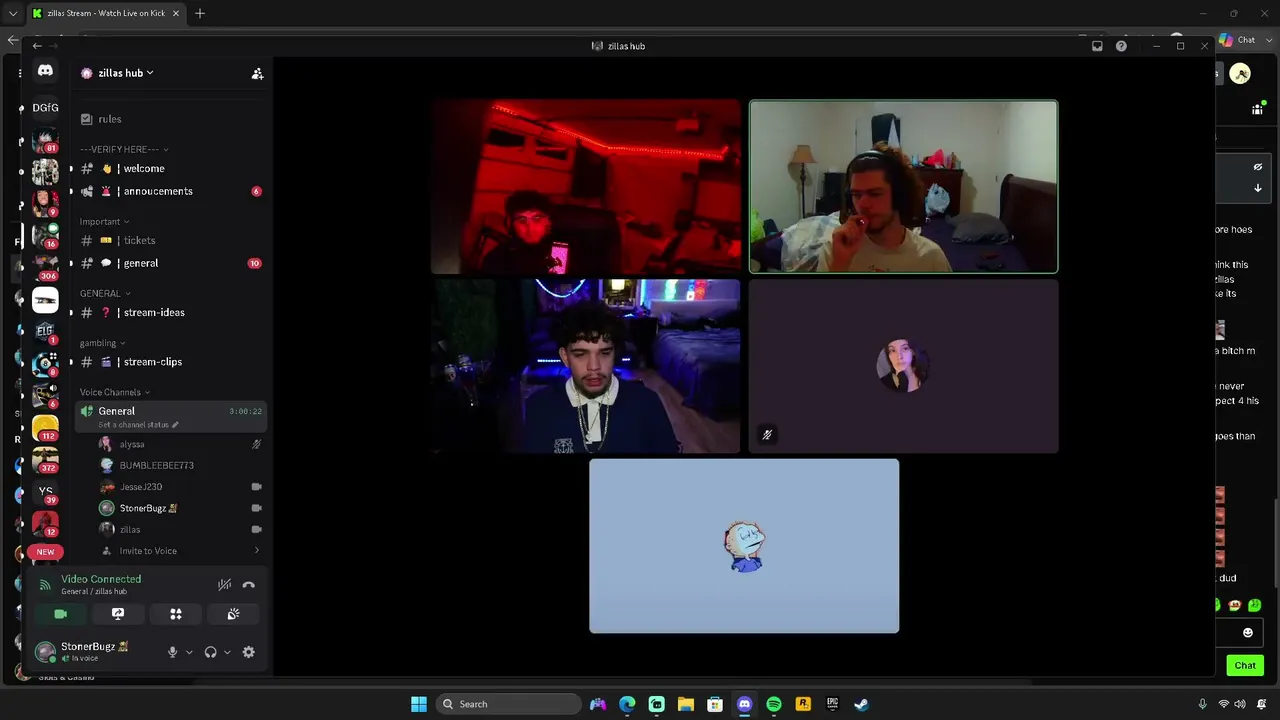
Task: Open Steam from the taskbar
Action: point(861,704)
